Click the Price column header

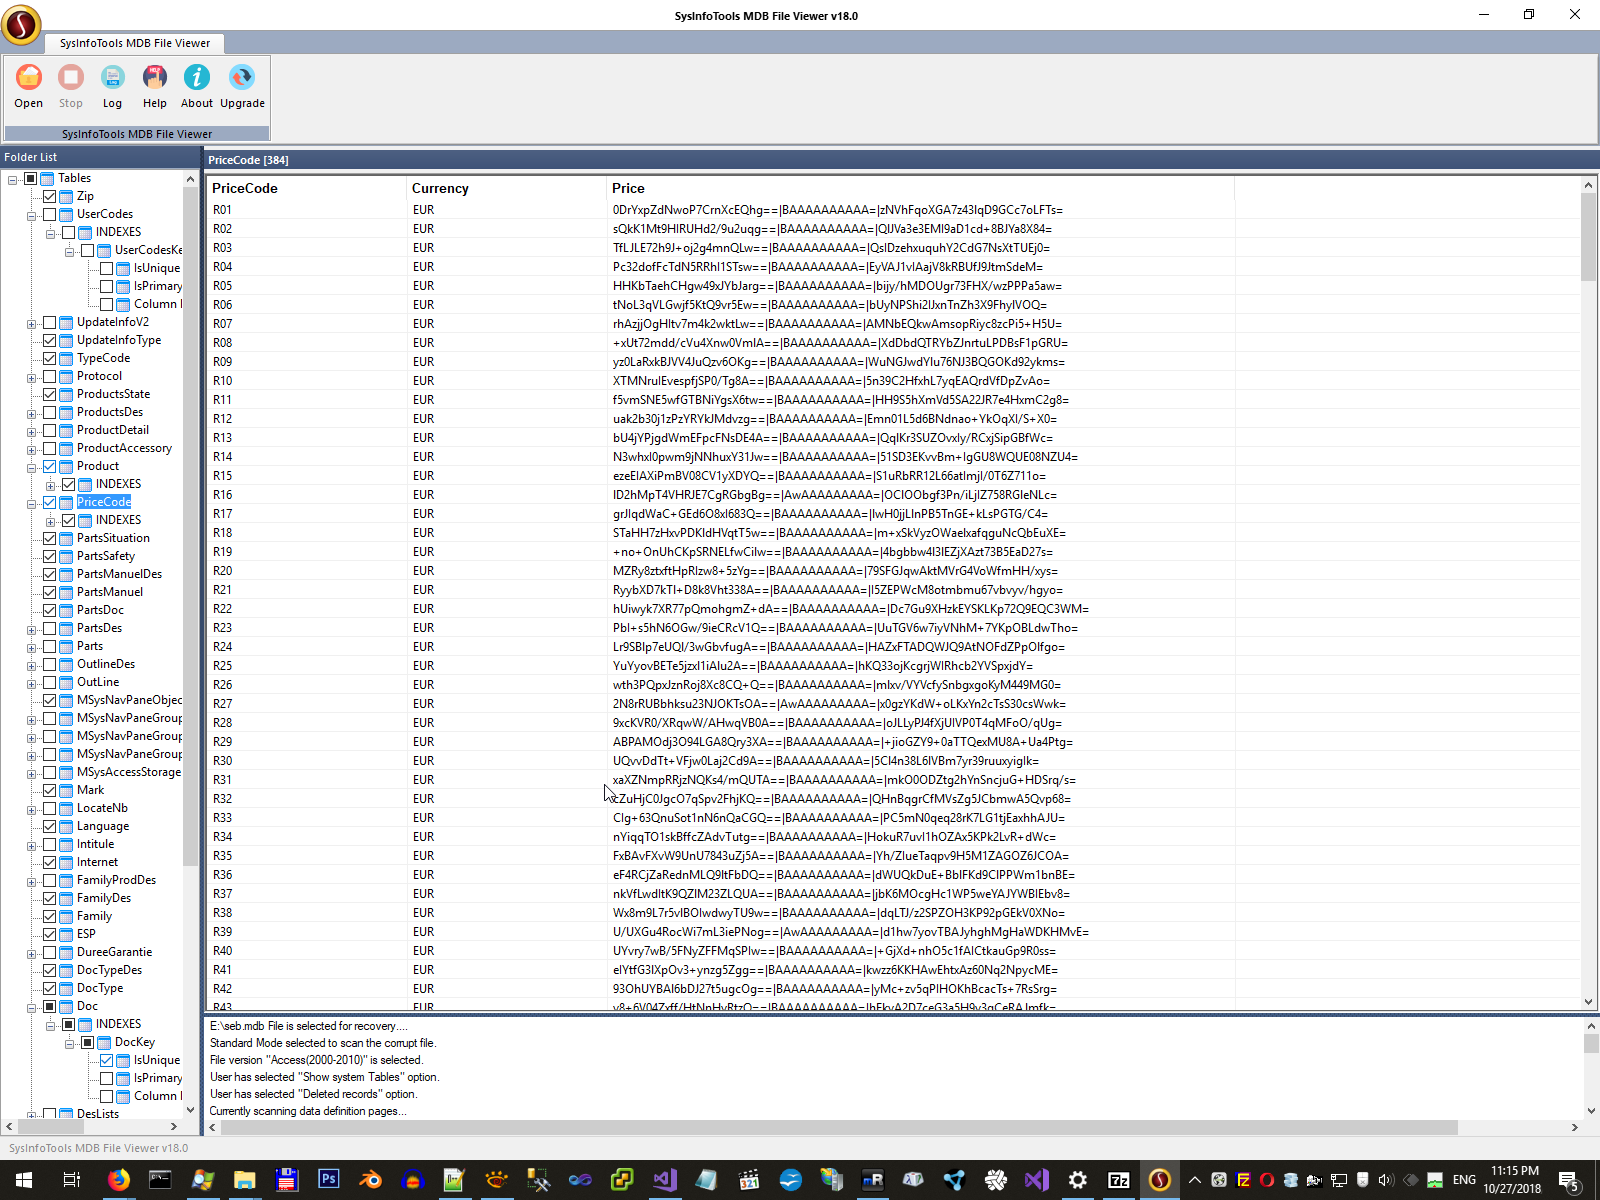(920, 188)
